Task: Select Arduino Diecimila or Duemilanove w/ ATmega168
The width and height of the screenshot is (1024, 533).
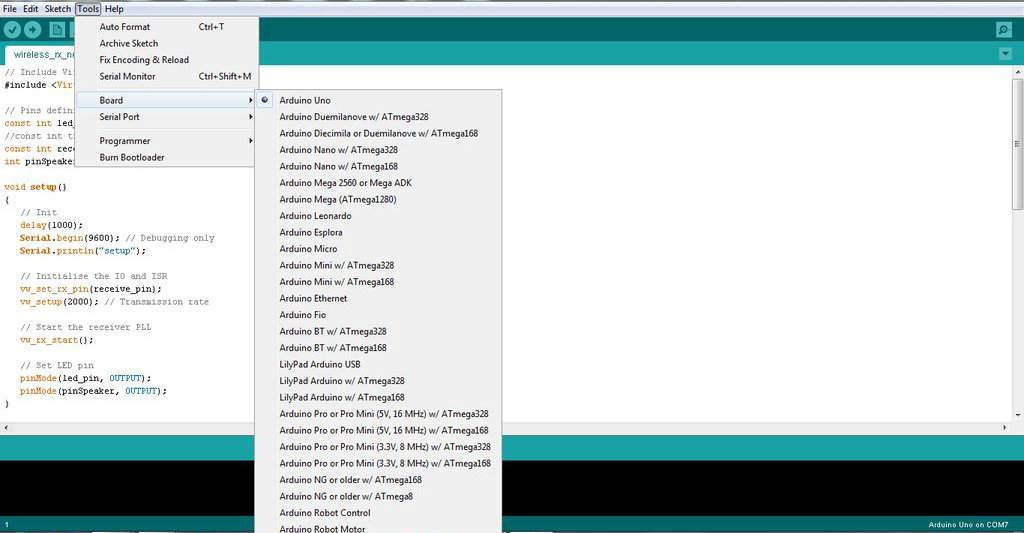Action: pos(378,133)
